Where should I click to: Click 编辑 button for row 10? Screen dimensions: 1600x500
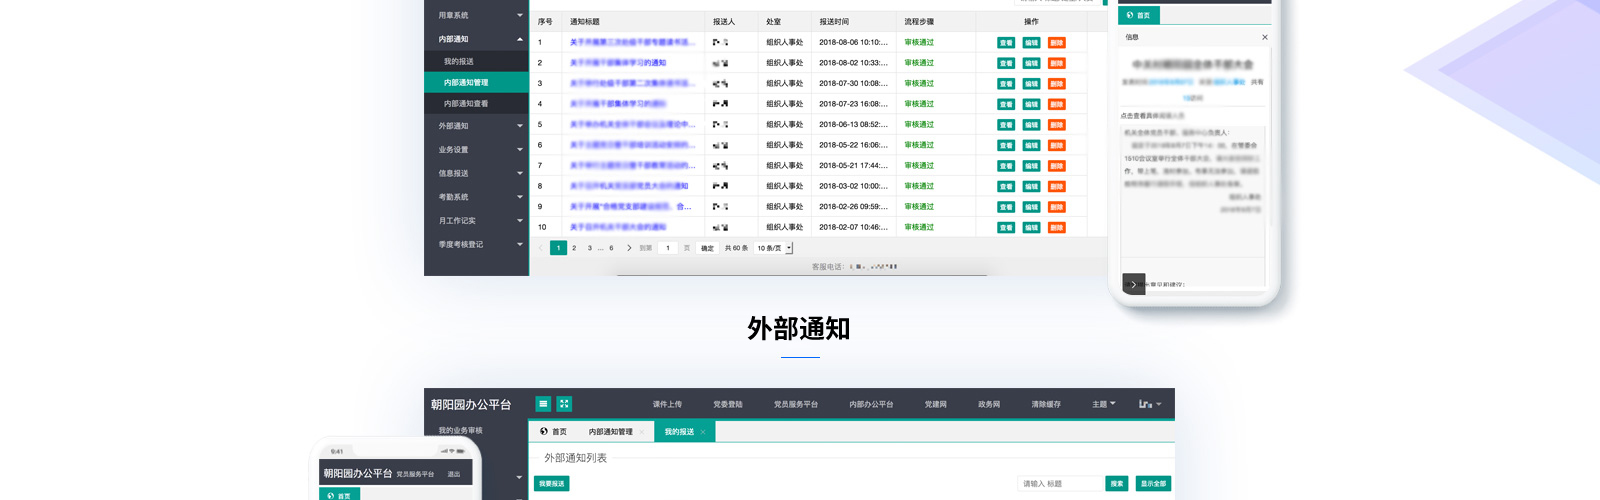[x=1031, y=228]
